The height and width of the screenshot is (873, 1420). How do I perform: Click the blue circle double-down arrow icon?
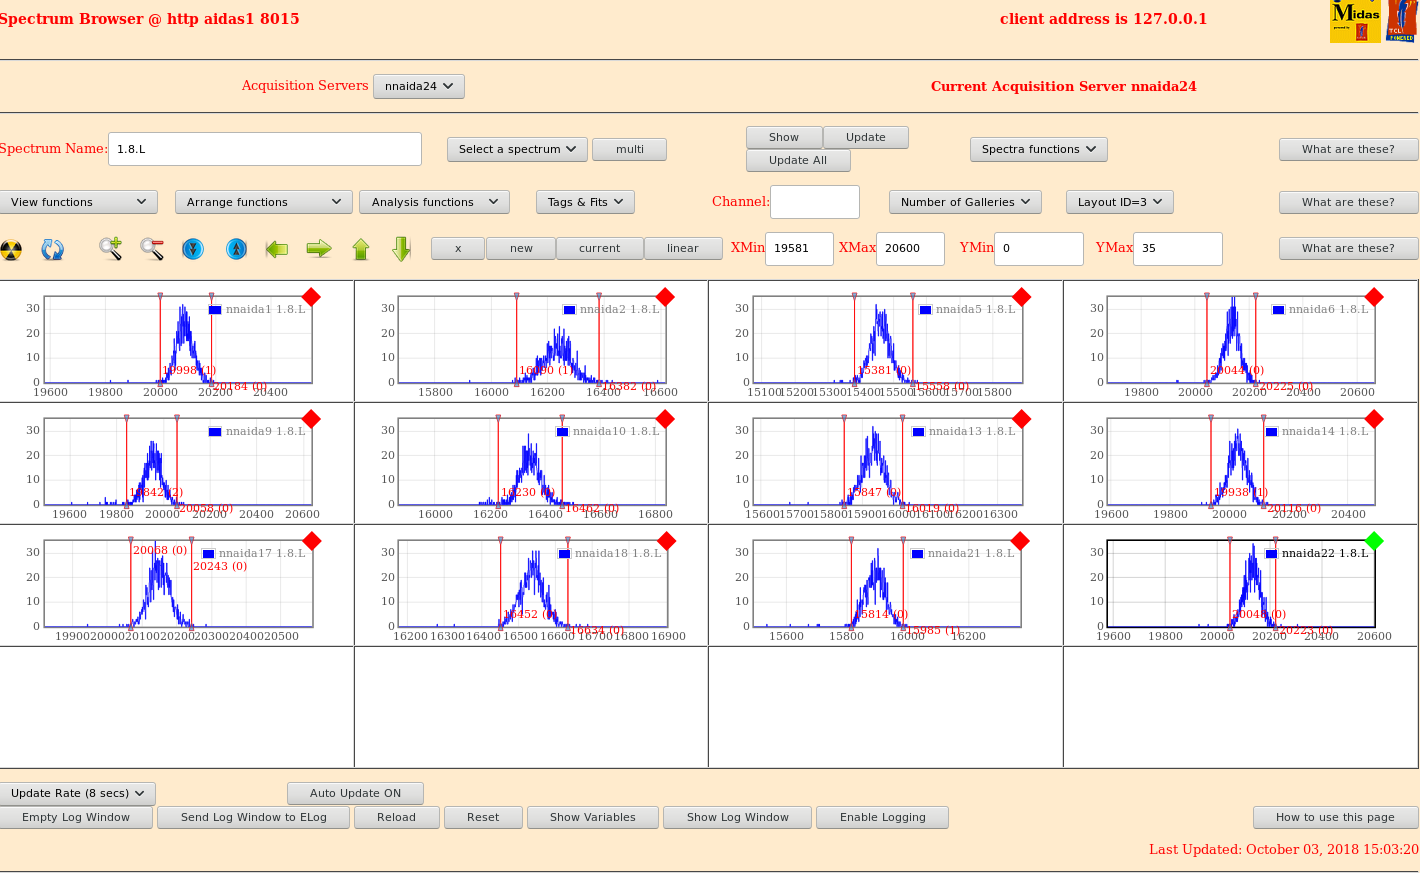click(x=193, y=249)
